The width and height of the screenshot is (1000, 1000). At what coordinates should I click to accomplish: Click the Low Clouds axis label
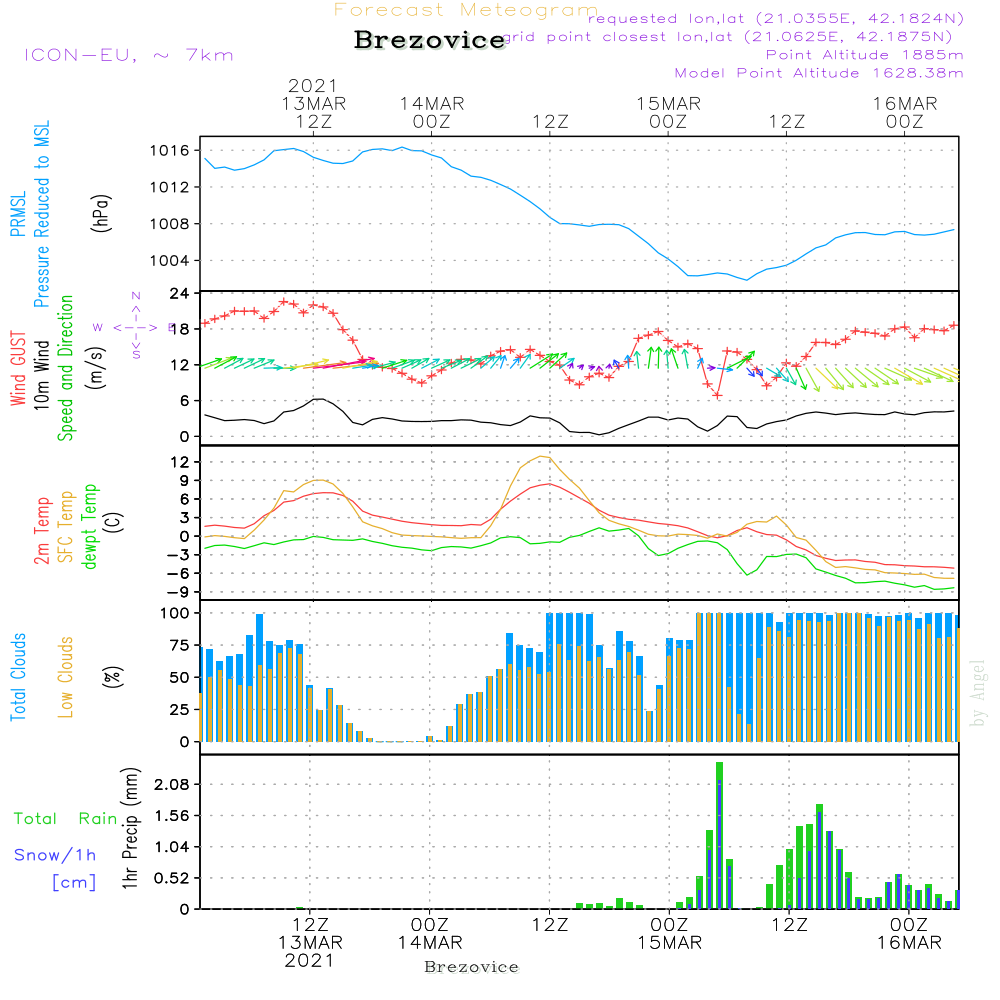[66, 677]
